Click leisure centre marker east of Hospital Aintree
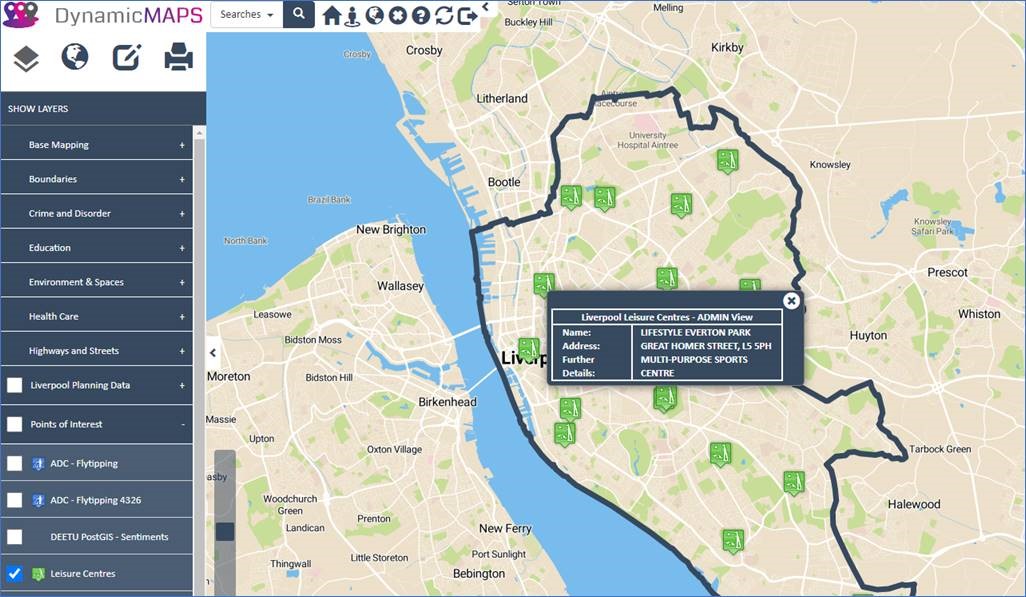1026x597 pixels. point(727,160)
